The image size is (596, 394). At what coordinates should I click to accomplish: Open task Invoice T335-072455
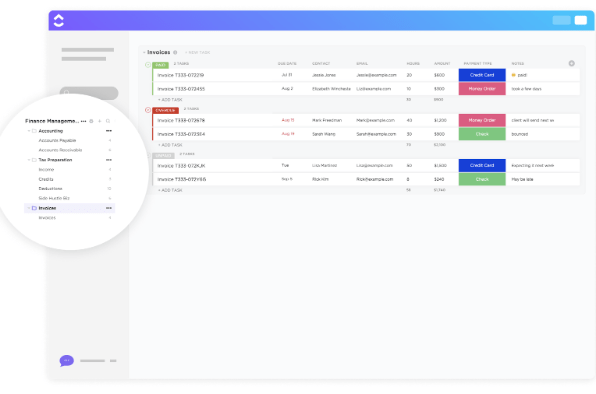(x=181, y=89)
